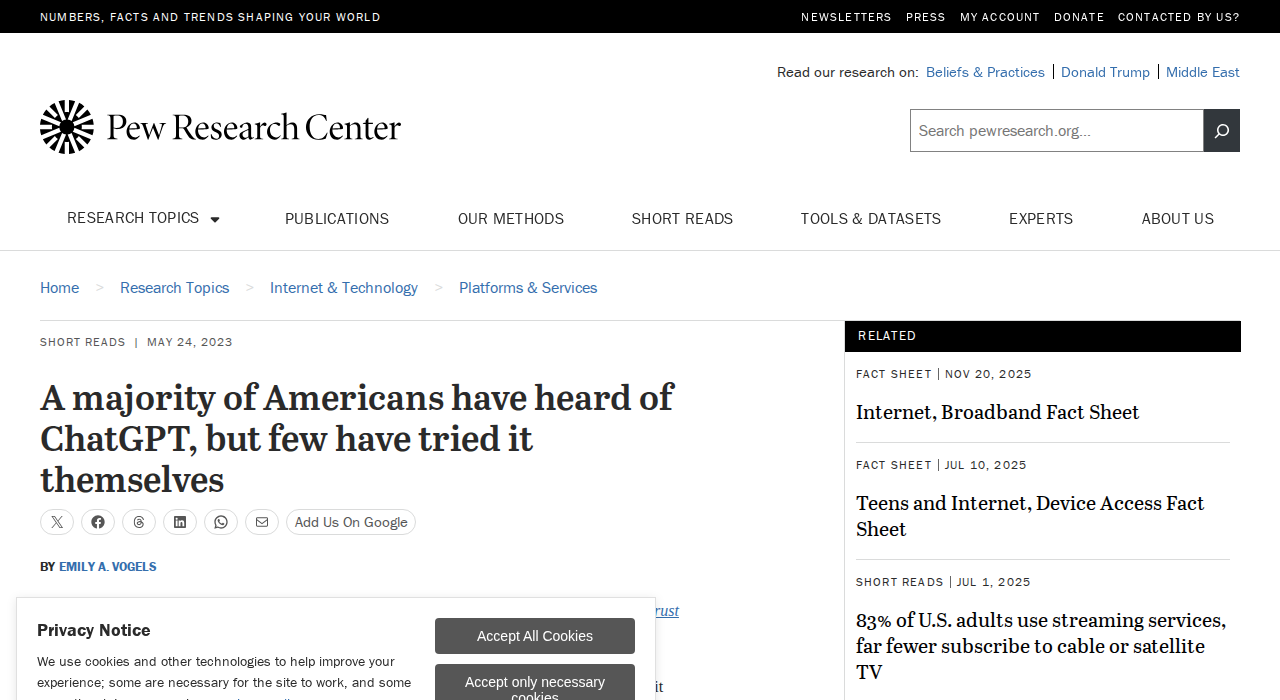Go to Home breadcrumb
This screenshot has height=700, width=1280.
pyautogui.click(x=59, y=288)
